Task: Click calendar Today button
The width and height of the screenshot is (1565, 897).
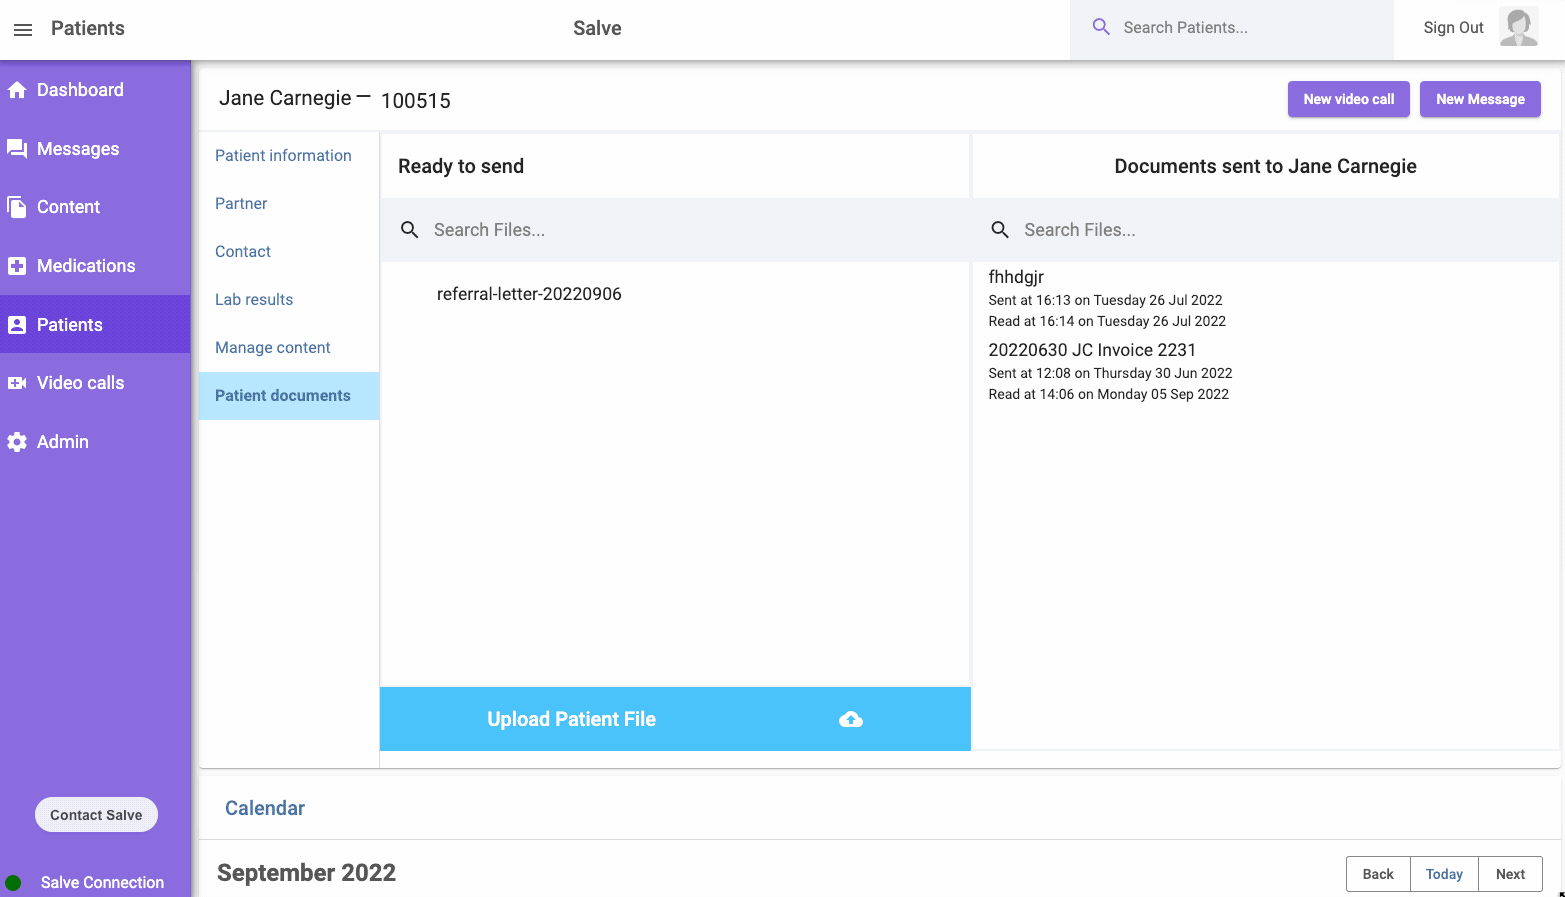Action: point(1444,874)
